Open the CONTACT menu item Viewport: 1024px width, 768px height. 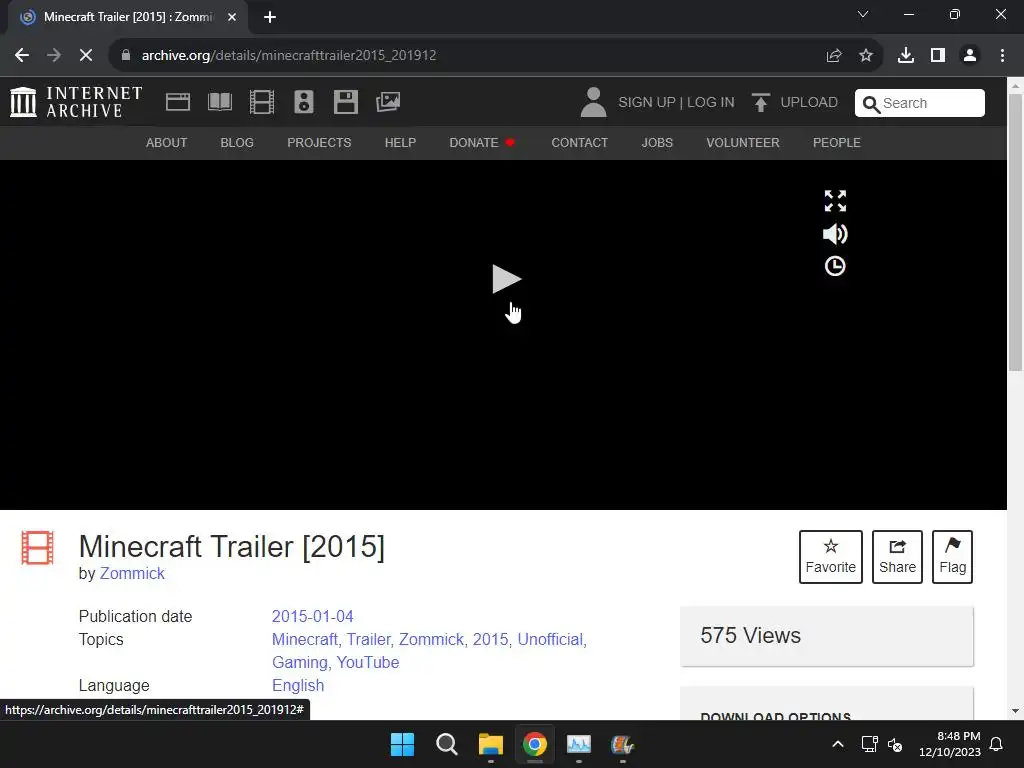tap(579, 142)
